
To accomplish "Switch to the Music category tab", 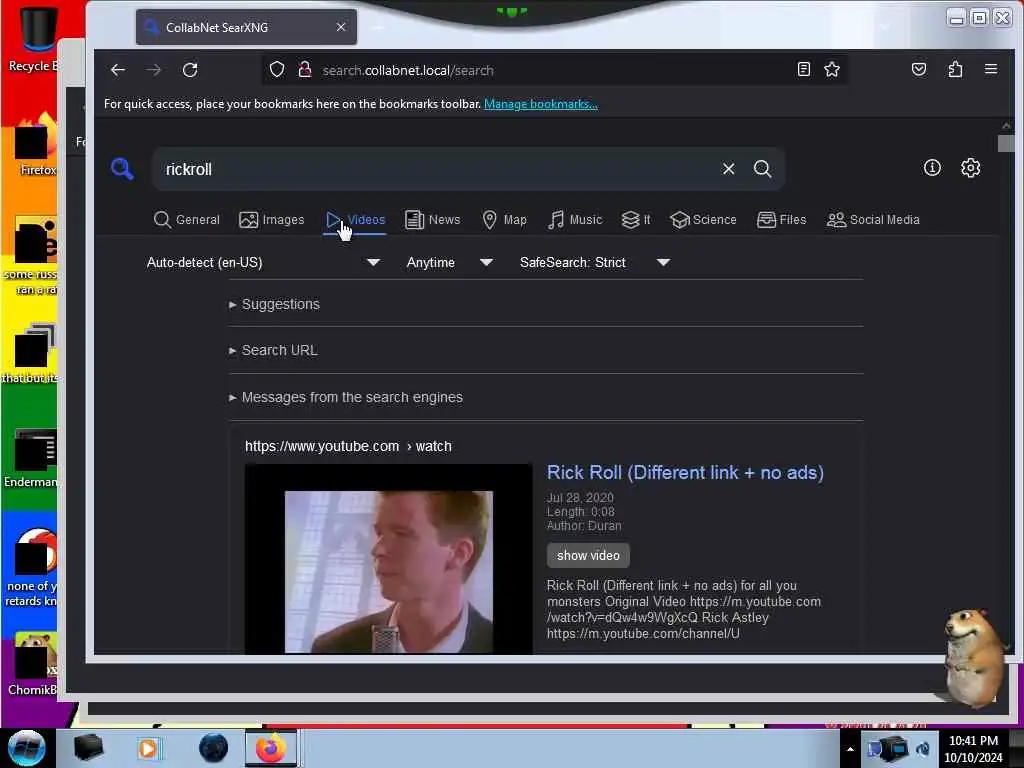I will [575, 220].
